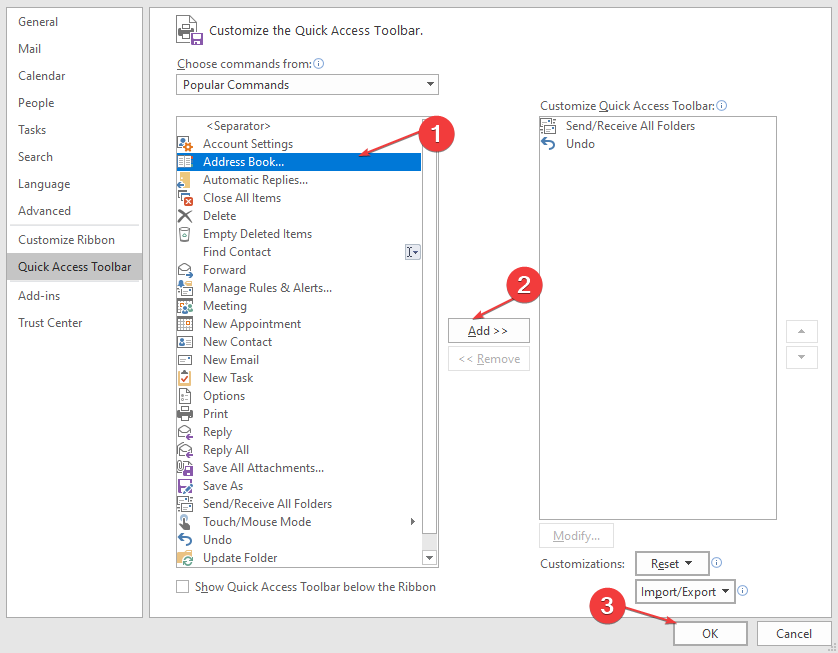Screen dimensions: 838x653
Task: Confirm with the OK button
Action: [x=710, y=634]
